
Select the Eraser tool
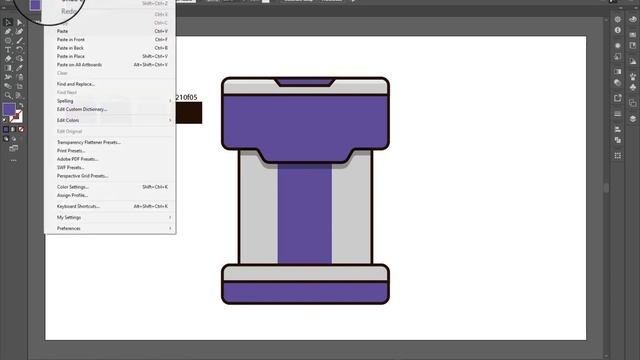[x=8, y=59]
